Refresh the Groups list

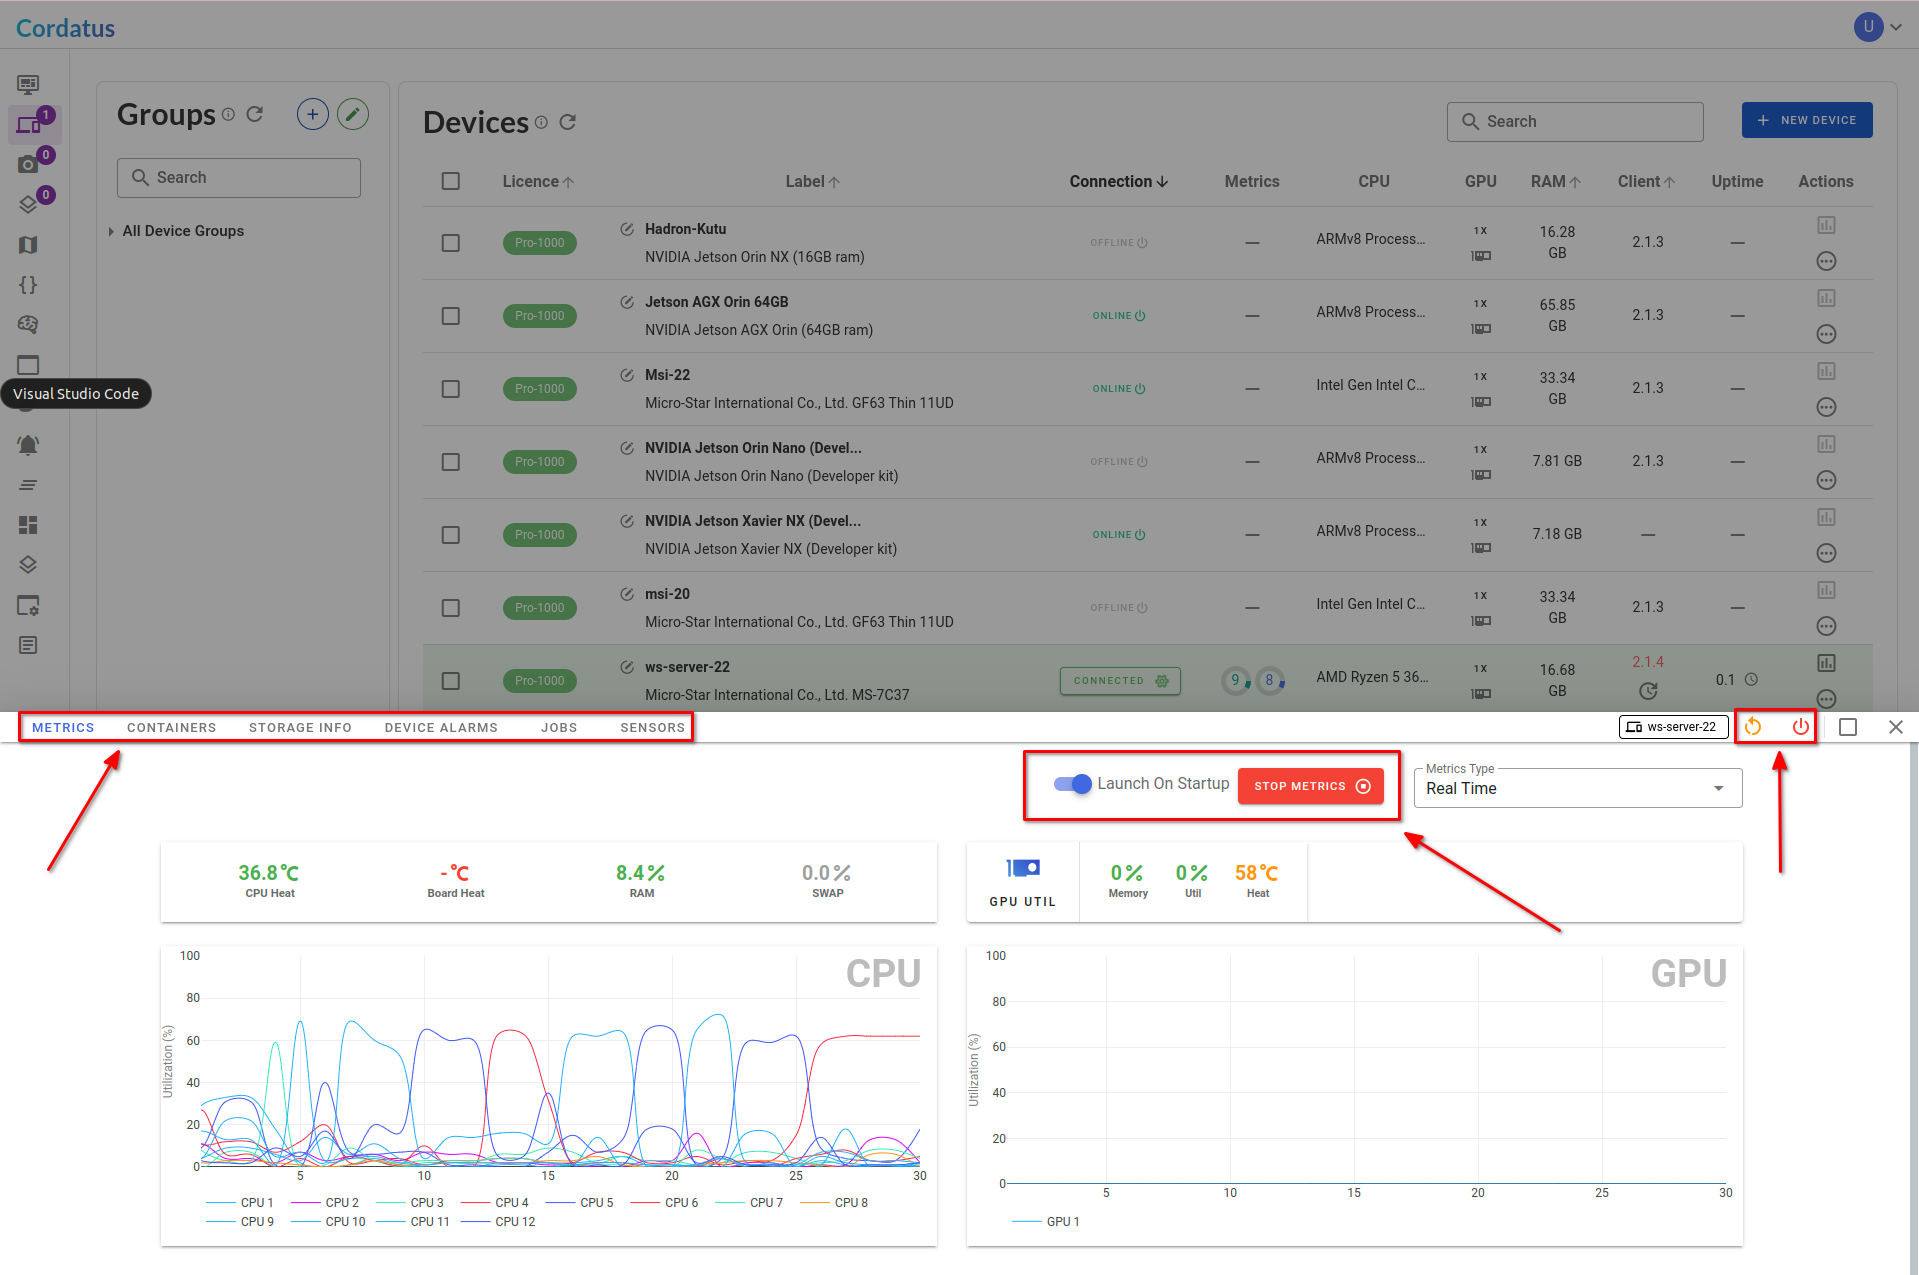click(x=255, y=114)
